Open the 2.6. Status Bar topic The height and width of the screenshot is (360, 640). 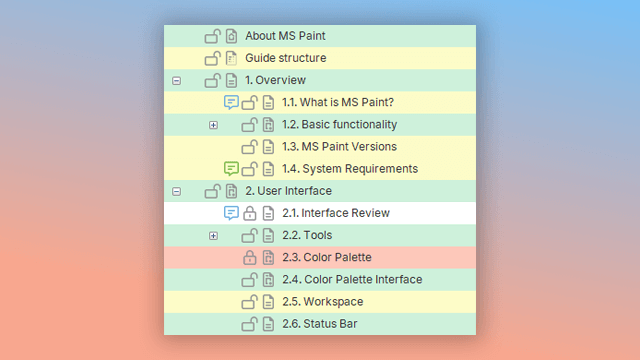coord(320,324)
